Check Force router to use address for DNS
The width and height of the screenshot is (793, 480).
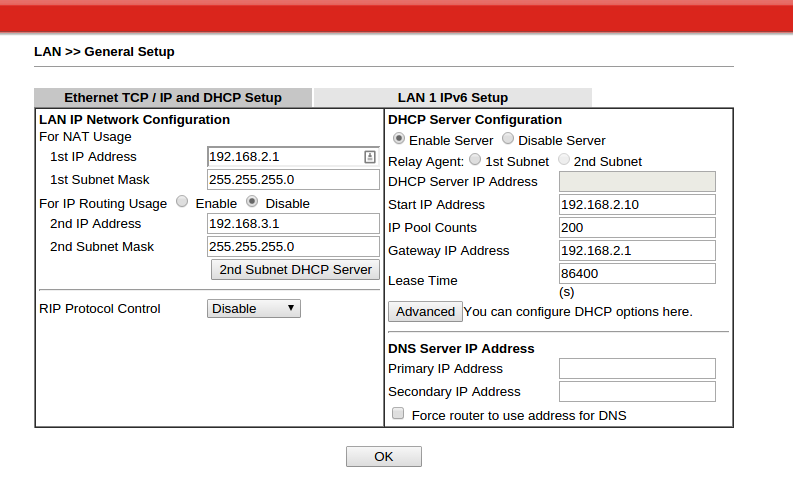pos(398,413)
